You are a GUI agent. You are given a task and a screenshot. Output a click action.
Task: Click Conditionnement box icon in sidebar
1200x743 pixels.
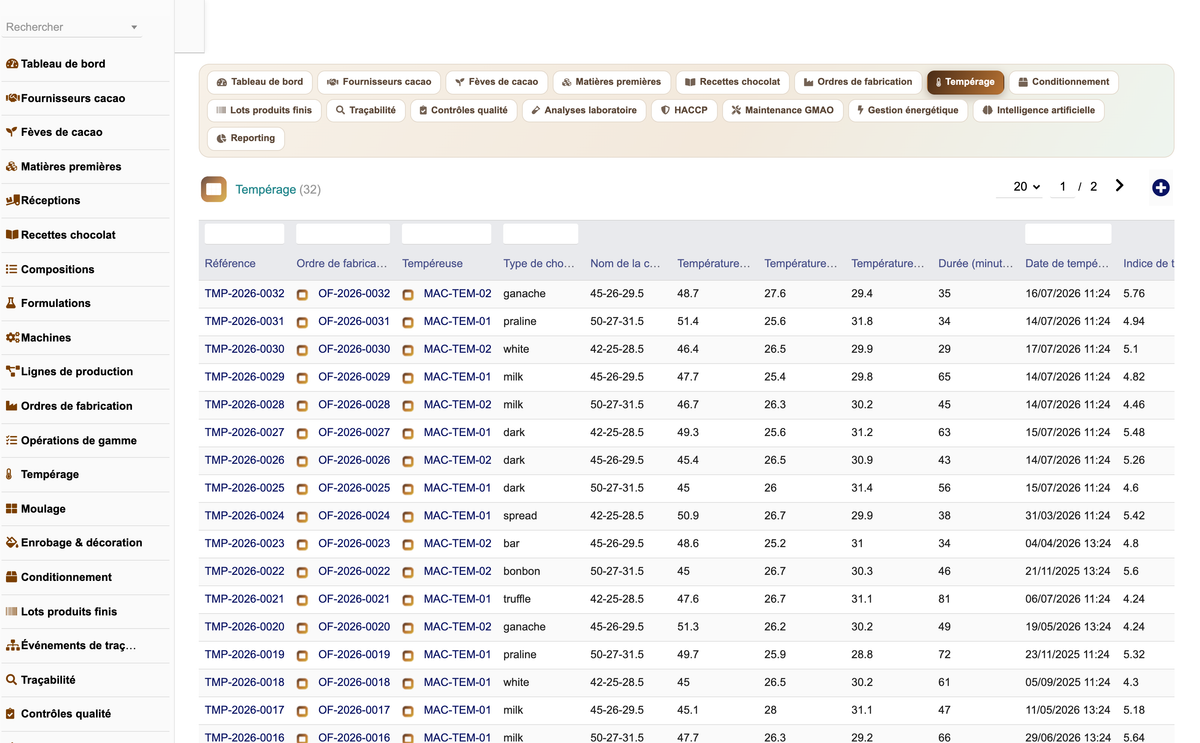[12, 577]
